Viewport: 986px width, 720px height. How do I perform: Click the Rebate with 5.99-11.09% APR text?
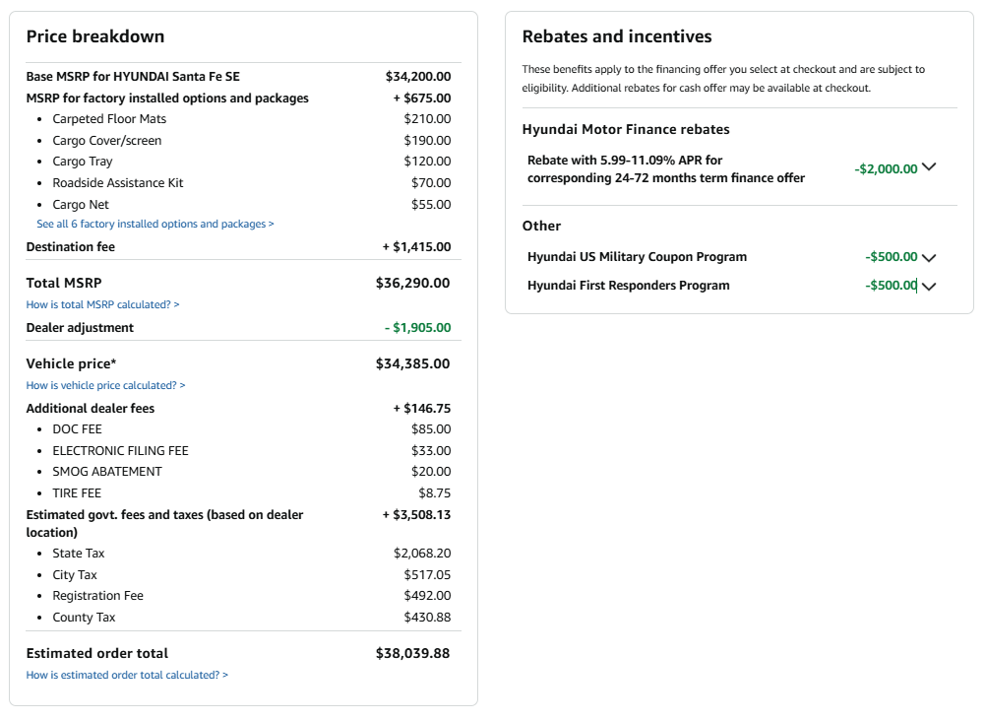(x=666, y=169)
